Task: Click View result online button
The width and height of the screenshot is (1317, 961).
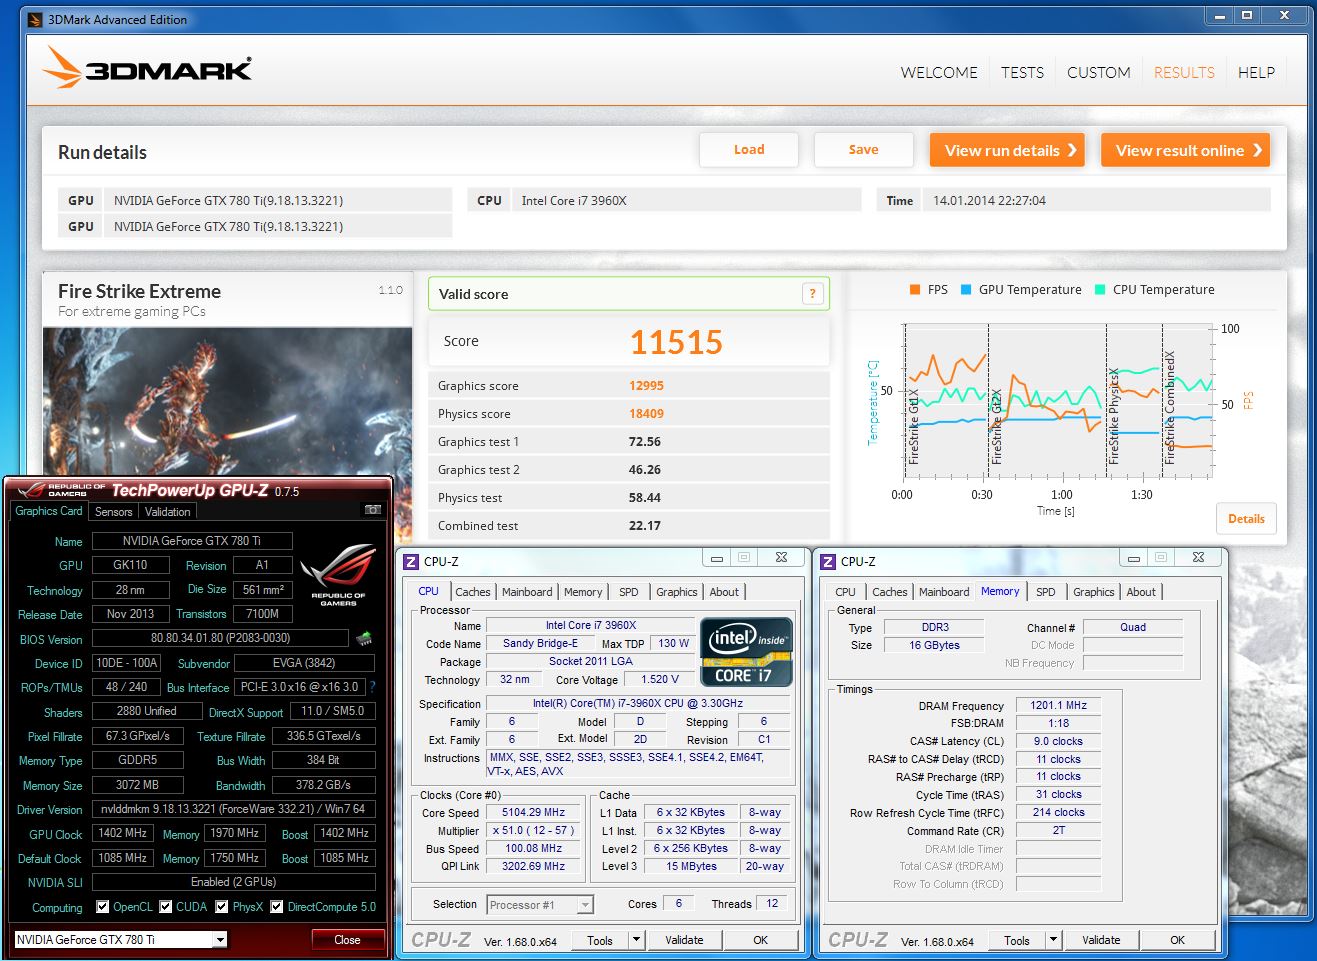Action: coord(1185,150)
